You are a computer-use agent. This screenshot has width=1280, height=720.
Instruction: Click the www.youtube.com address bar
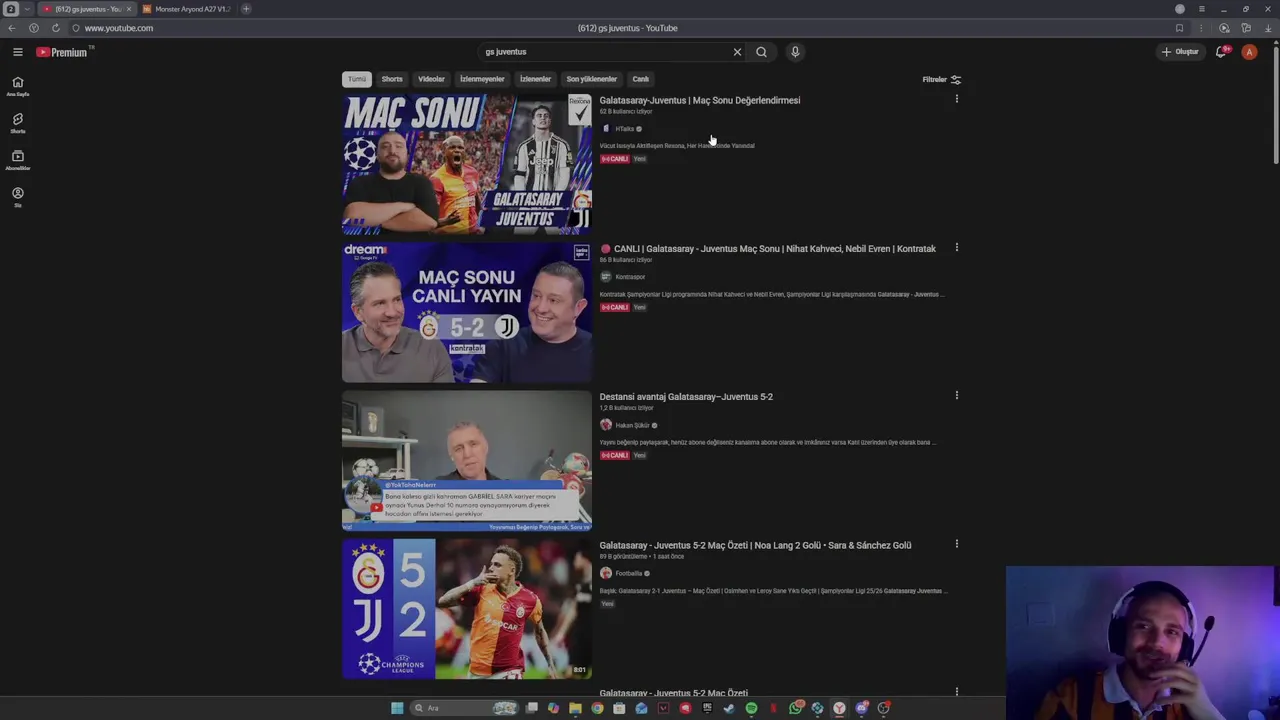coord(118,28)
